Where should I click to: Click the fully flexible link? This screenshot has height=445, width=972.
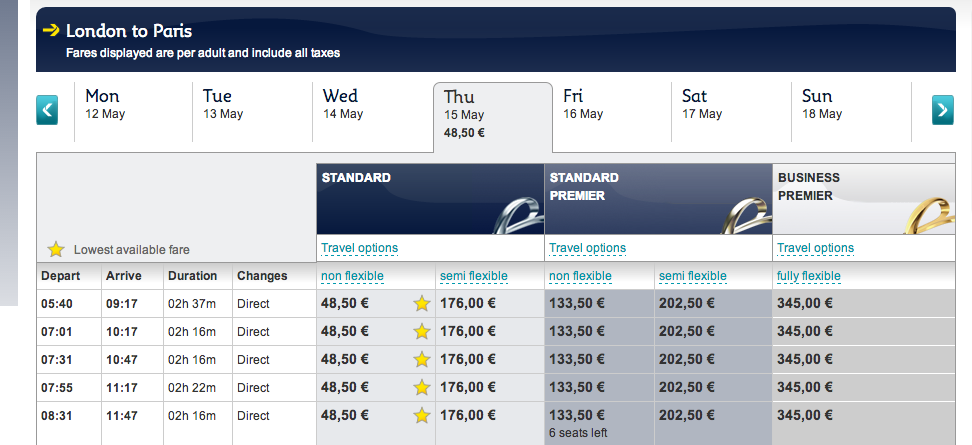(x=809, y=276)
